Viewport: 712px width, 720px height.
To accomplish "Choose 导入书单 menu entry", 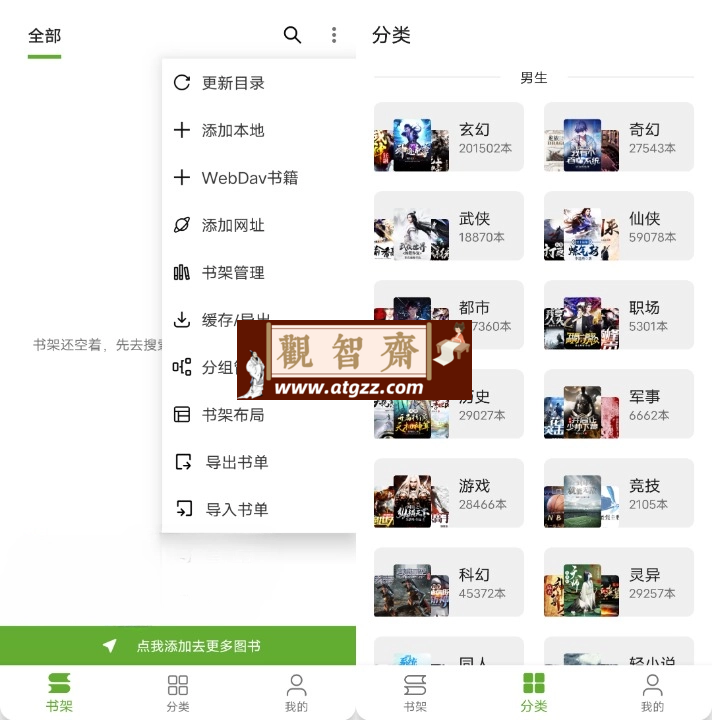I will pyautogui.click(x=259, y=509).
